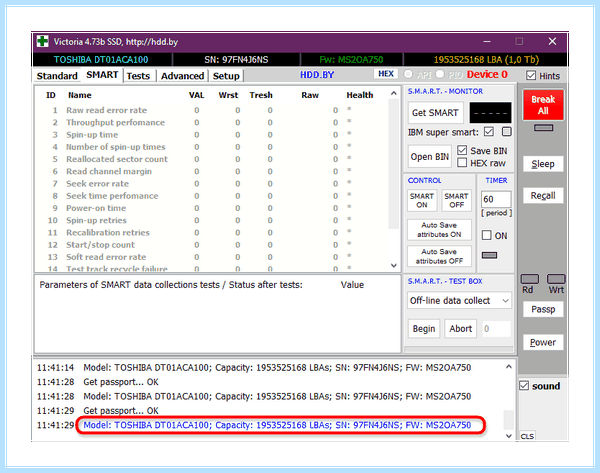
Task: Select the Seek error rate row
Action: click(x=211, y=184)
